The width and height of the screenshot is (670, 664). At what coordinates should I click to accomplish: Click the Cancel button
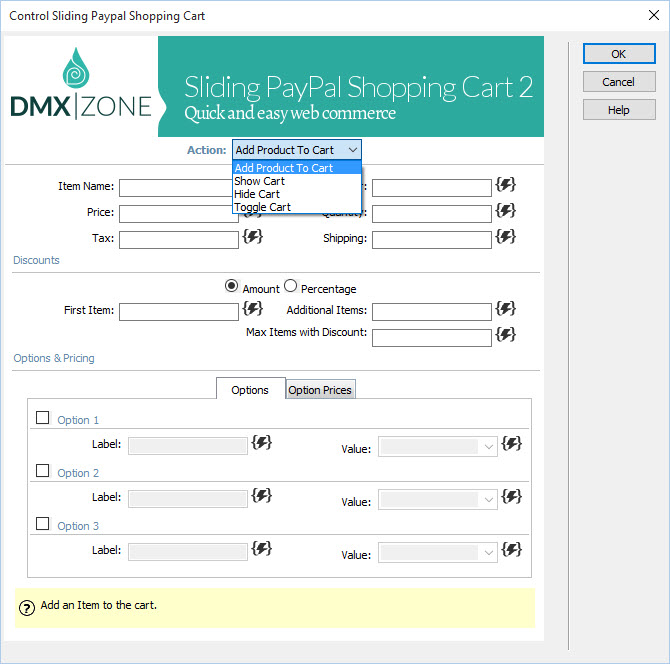click(x=619, y=82)
